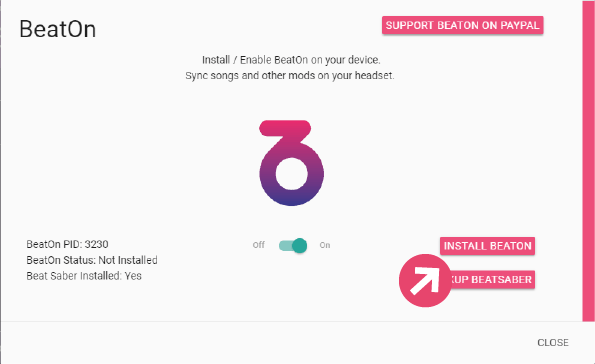The width and height of the screenshot is (595, 364).
Task: Click the pink circular arrow icon
Action: pos(425,280)
